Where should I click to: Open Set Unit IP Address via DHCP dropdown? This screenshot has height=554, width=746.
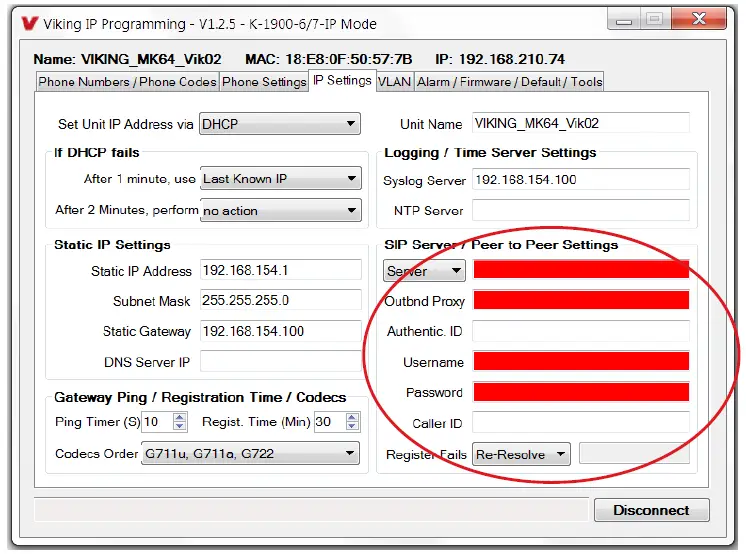(x=280, y=124)
